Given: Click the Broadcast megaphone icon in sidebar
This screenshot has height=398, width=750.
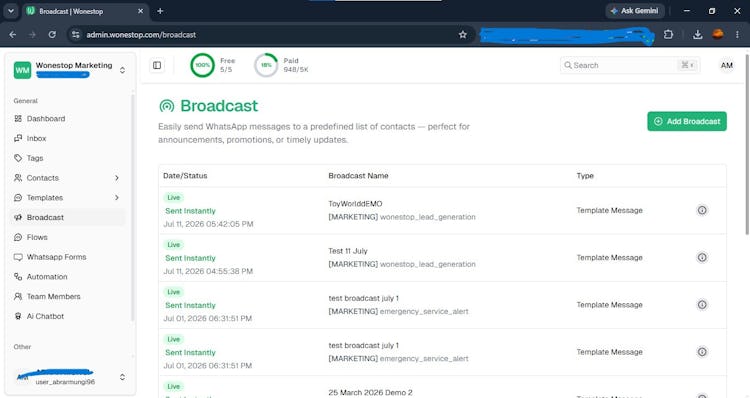Looking at the screenshot, I should tap(18, 217).
